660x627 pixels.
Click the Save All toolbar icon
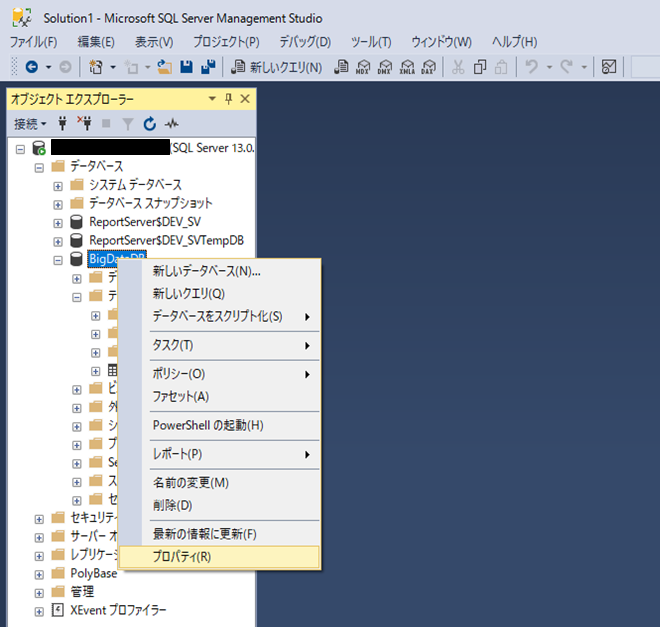pos(208,67)
